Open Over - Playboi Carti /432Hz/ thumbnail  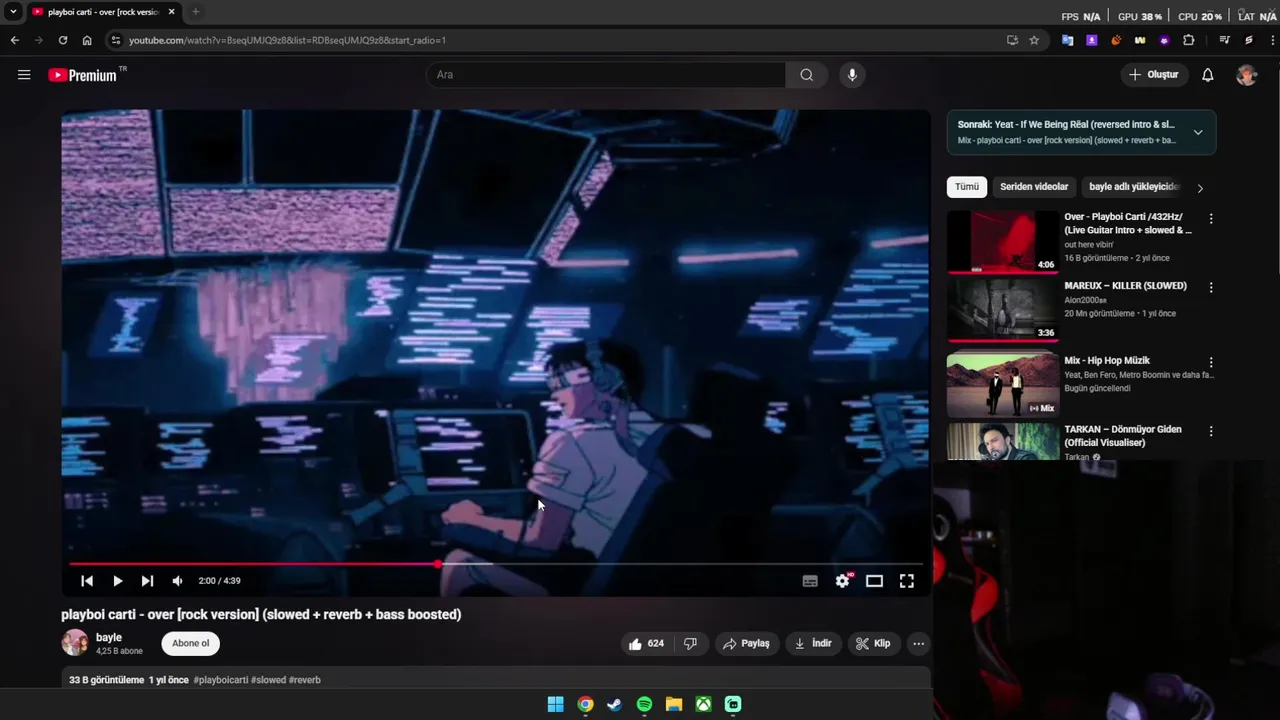[1003, 241]
